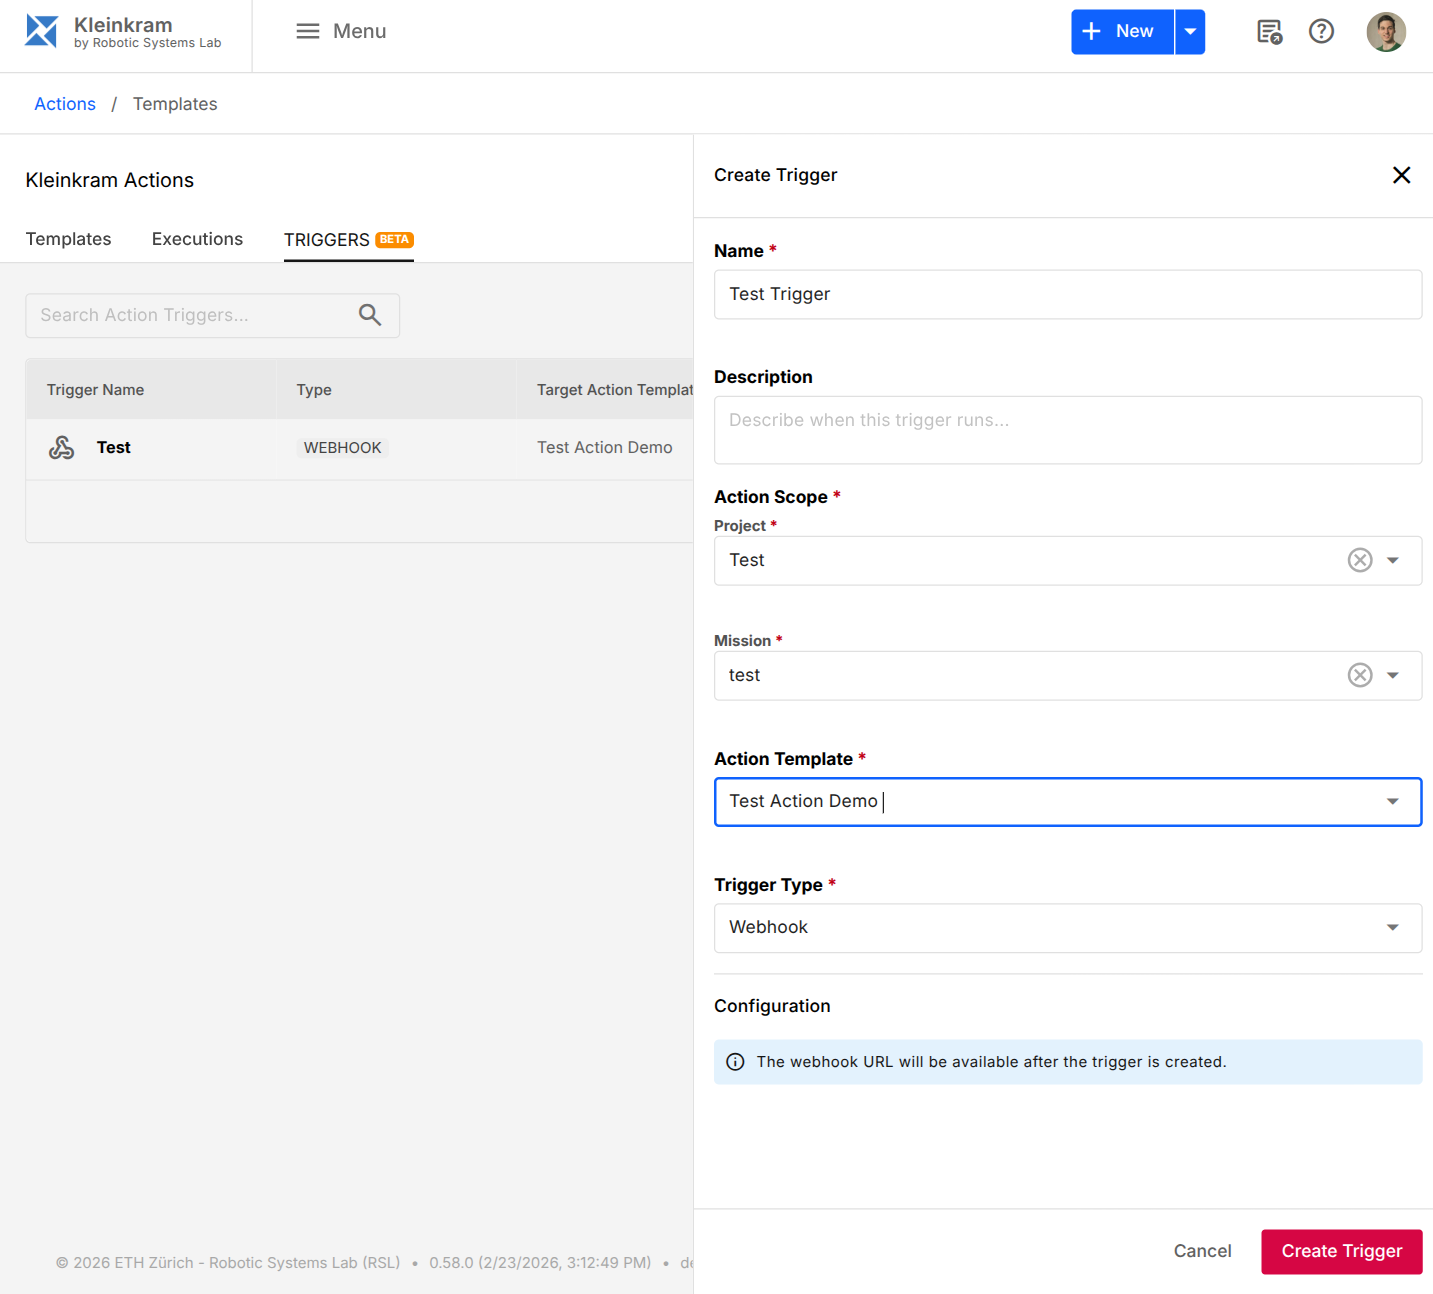Expand the Project dropdown
The width and height of the screenshot is (1433, 1294).
point(1392,560)
